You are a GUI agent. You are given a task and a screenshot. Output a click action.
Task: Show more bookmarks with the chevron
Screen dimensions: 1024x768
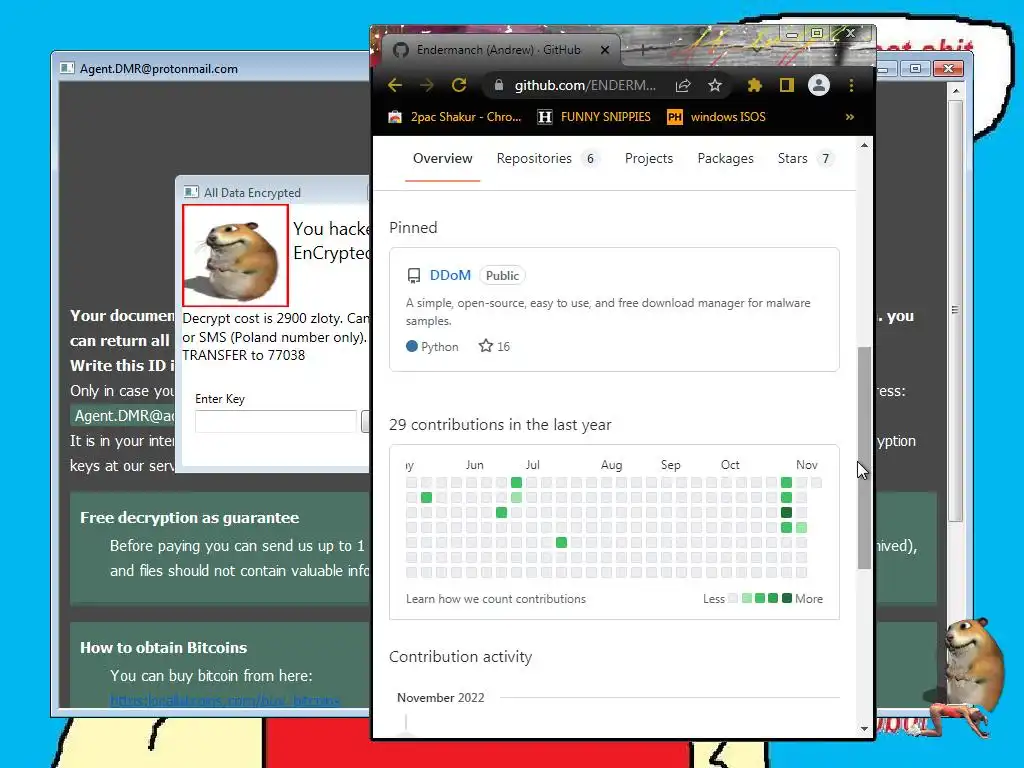coord(850,117)
